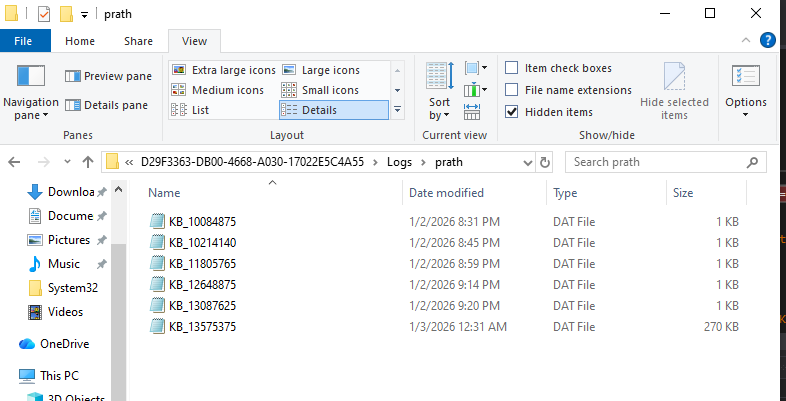Viewport: 786px width, 401px height.
Task: Open the Add columns dropdown icon
Action: [x=476, y=91]
